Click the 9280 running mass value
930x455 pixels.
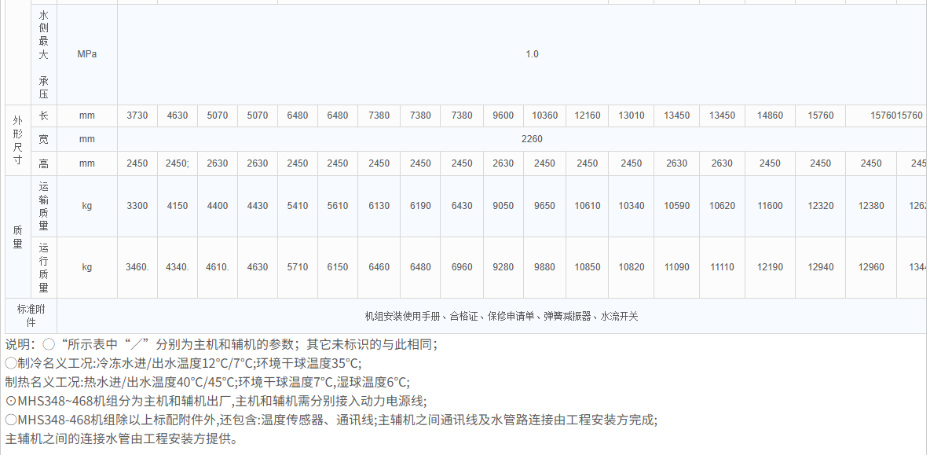coord(501,267)
